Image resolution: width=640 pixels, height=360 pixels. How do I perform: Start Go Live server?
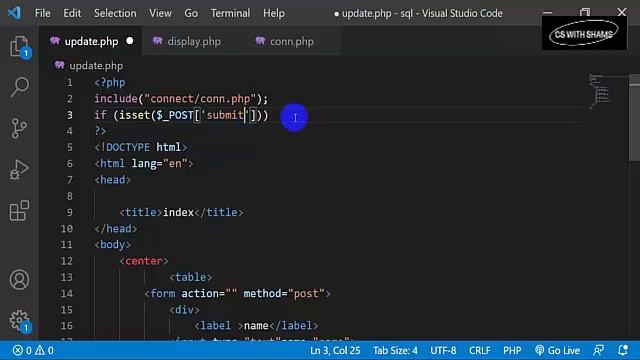[557, 350]
